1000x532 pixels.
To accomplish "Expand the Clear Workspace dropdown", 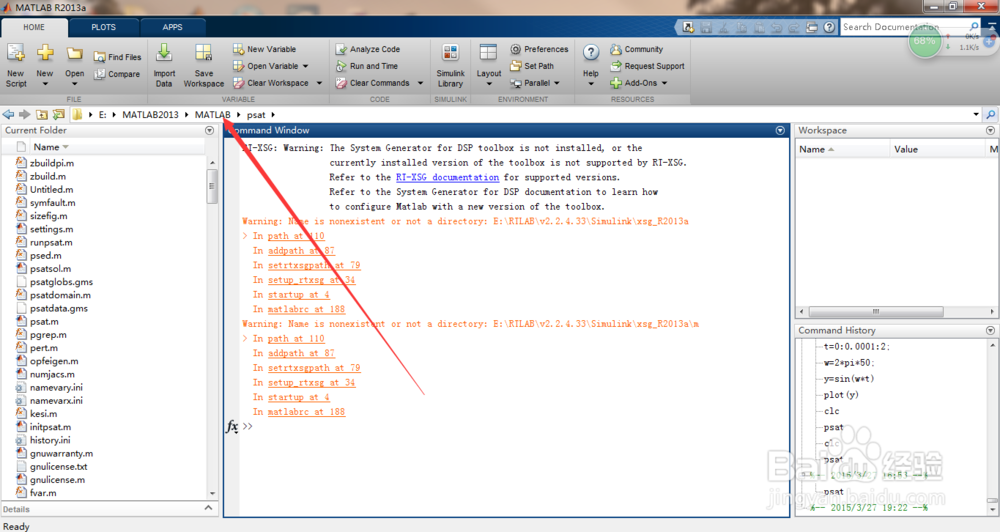I will [319, 83].
